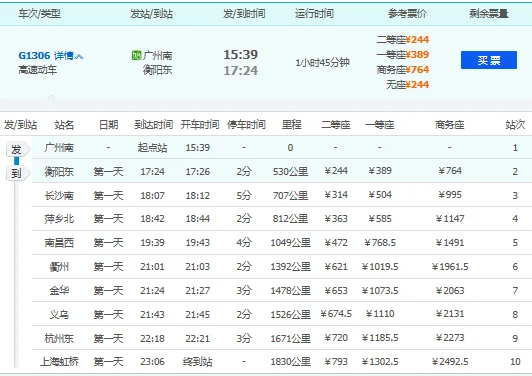Image resolution: width=532 pixels, height=376 pixels.
Task: Click station name 衢州
Action: pos(59,267)
